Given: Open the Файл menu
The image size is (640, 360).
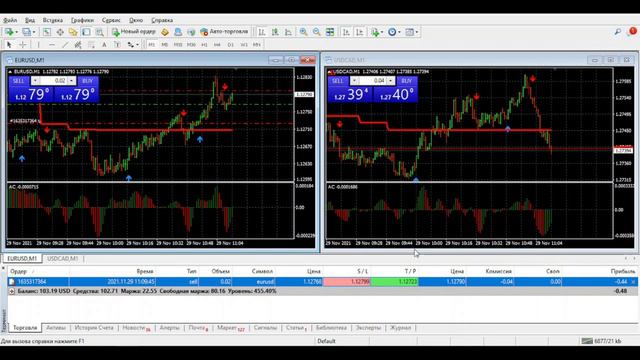Looking at the screenshot, I should 10,20.
